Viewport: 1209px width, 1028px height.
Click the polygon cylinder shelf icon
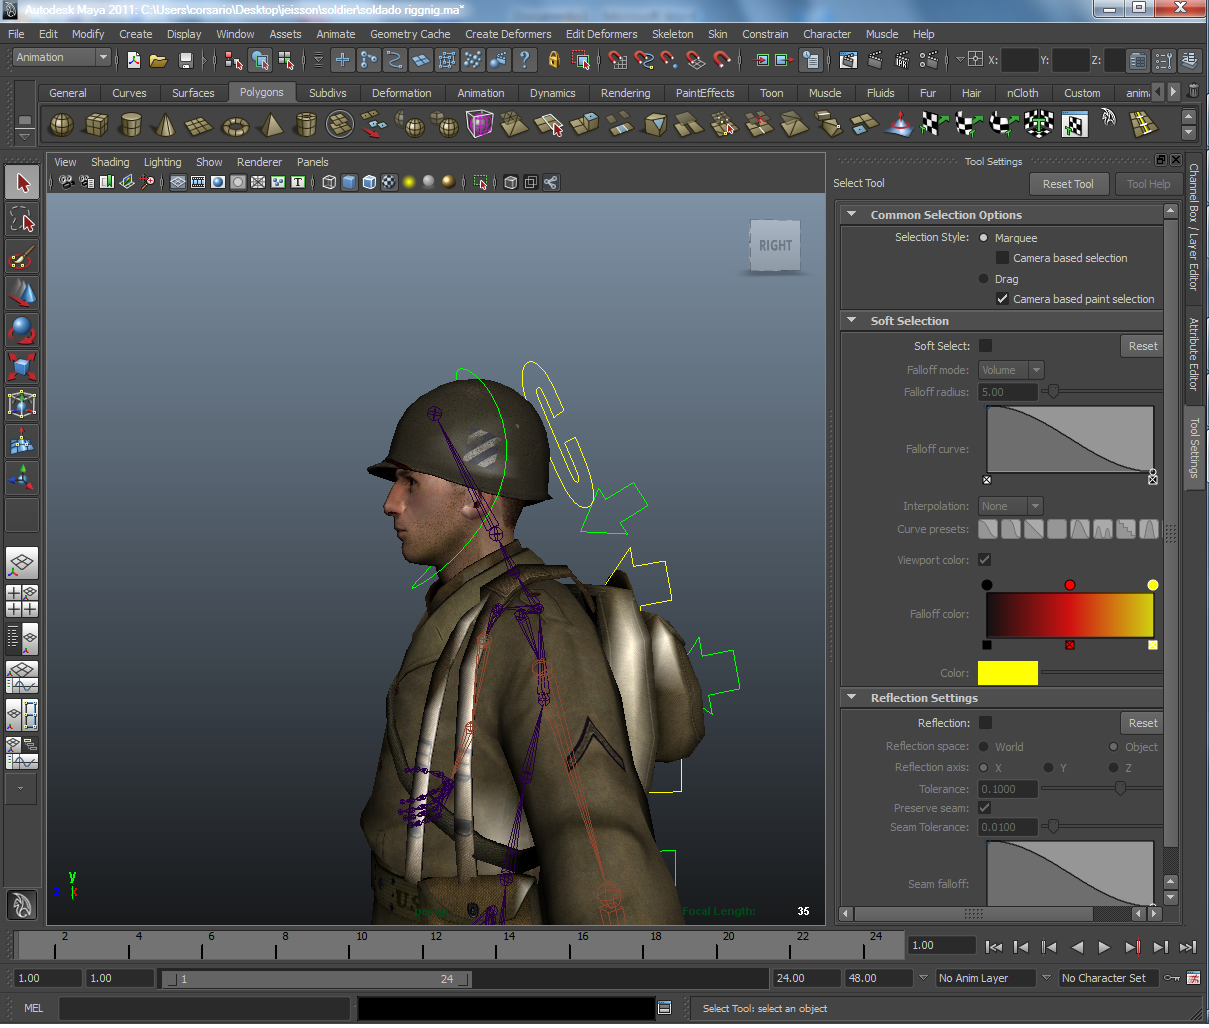131,125
